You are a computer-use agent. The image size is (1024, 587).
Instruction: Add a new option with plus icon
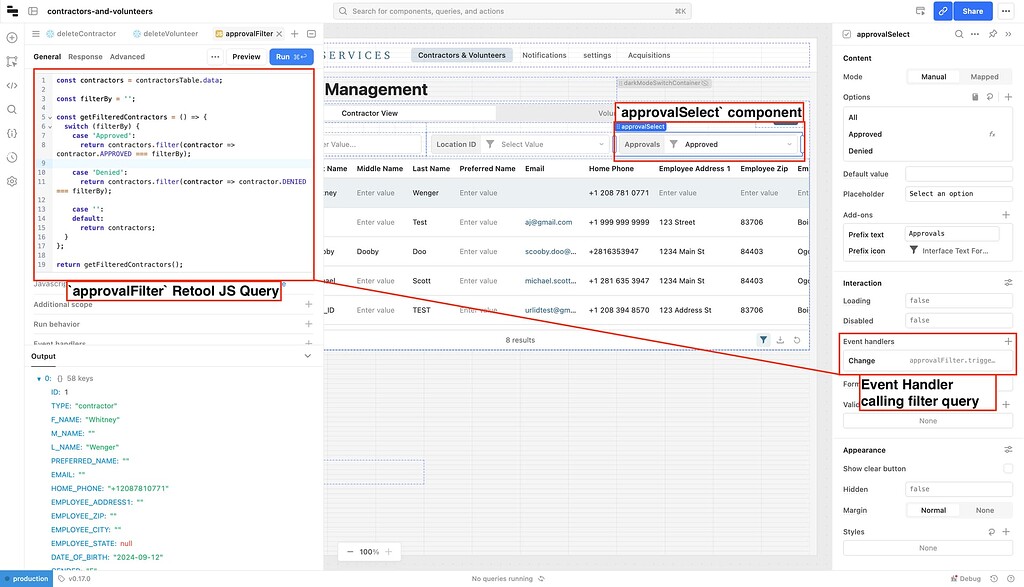click(x=1008, y=97)
